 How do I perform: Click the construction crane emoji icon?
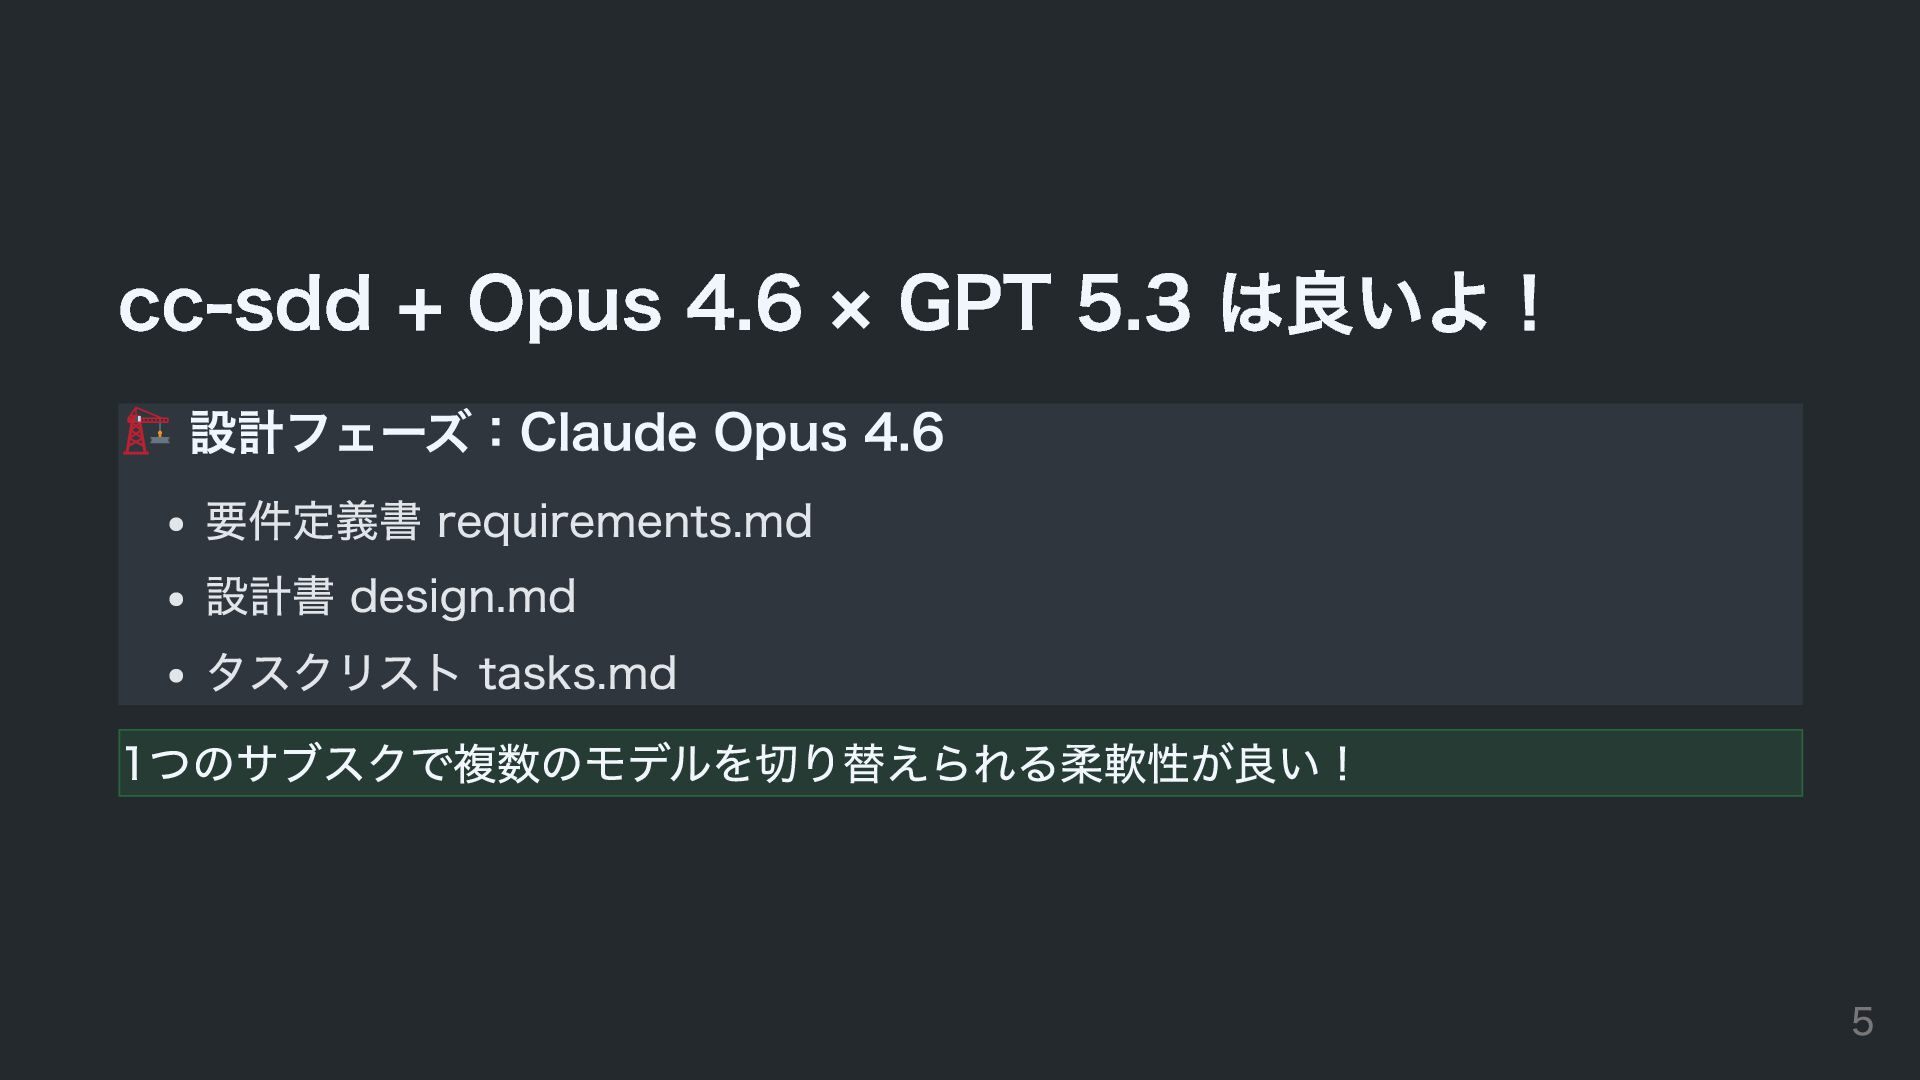pos(146,431)
